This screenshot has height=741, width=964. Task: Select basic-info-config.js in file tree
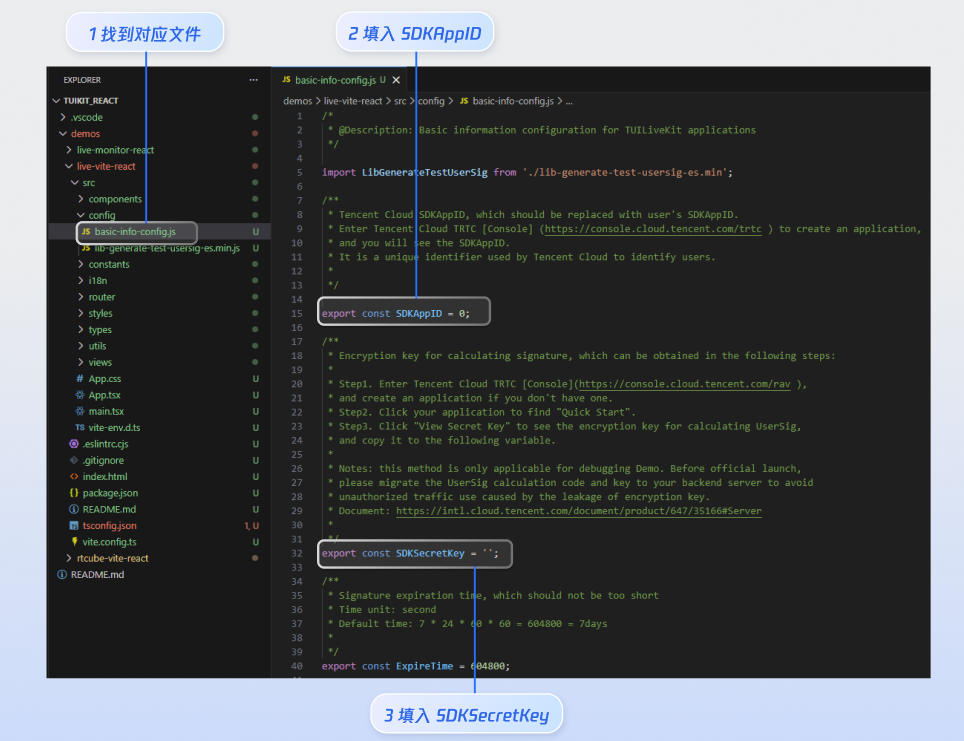(x=134, y=232)
